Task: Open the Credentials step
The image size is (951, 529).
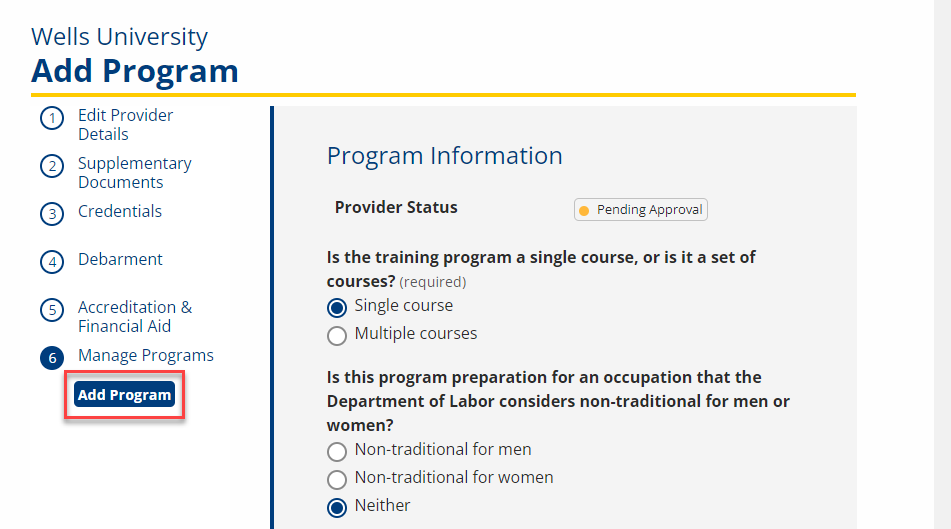Action: (x=120, y=211)
